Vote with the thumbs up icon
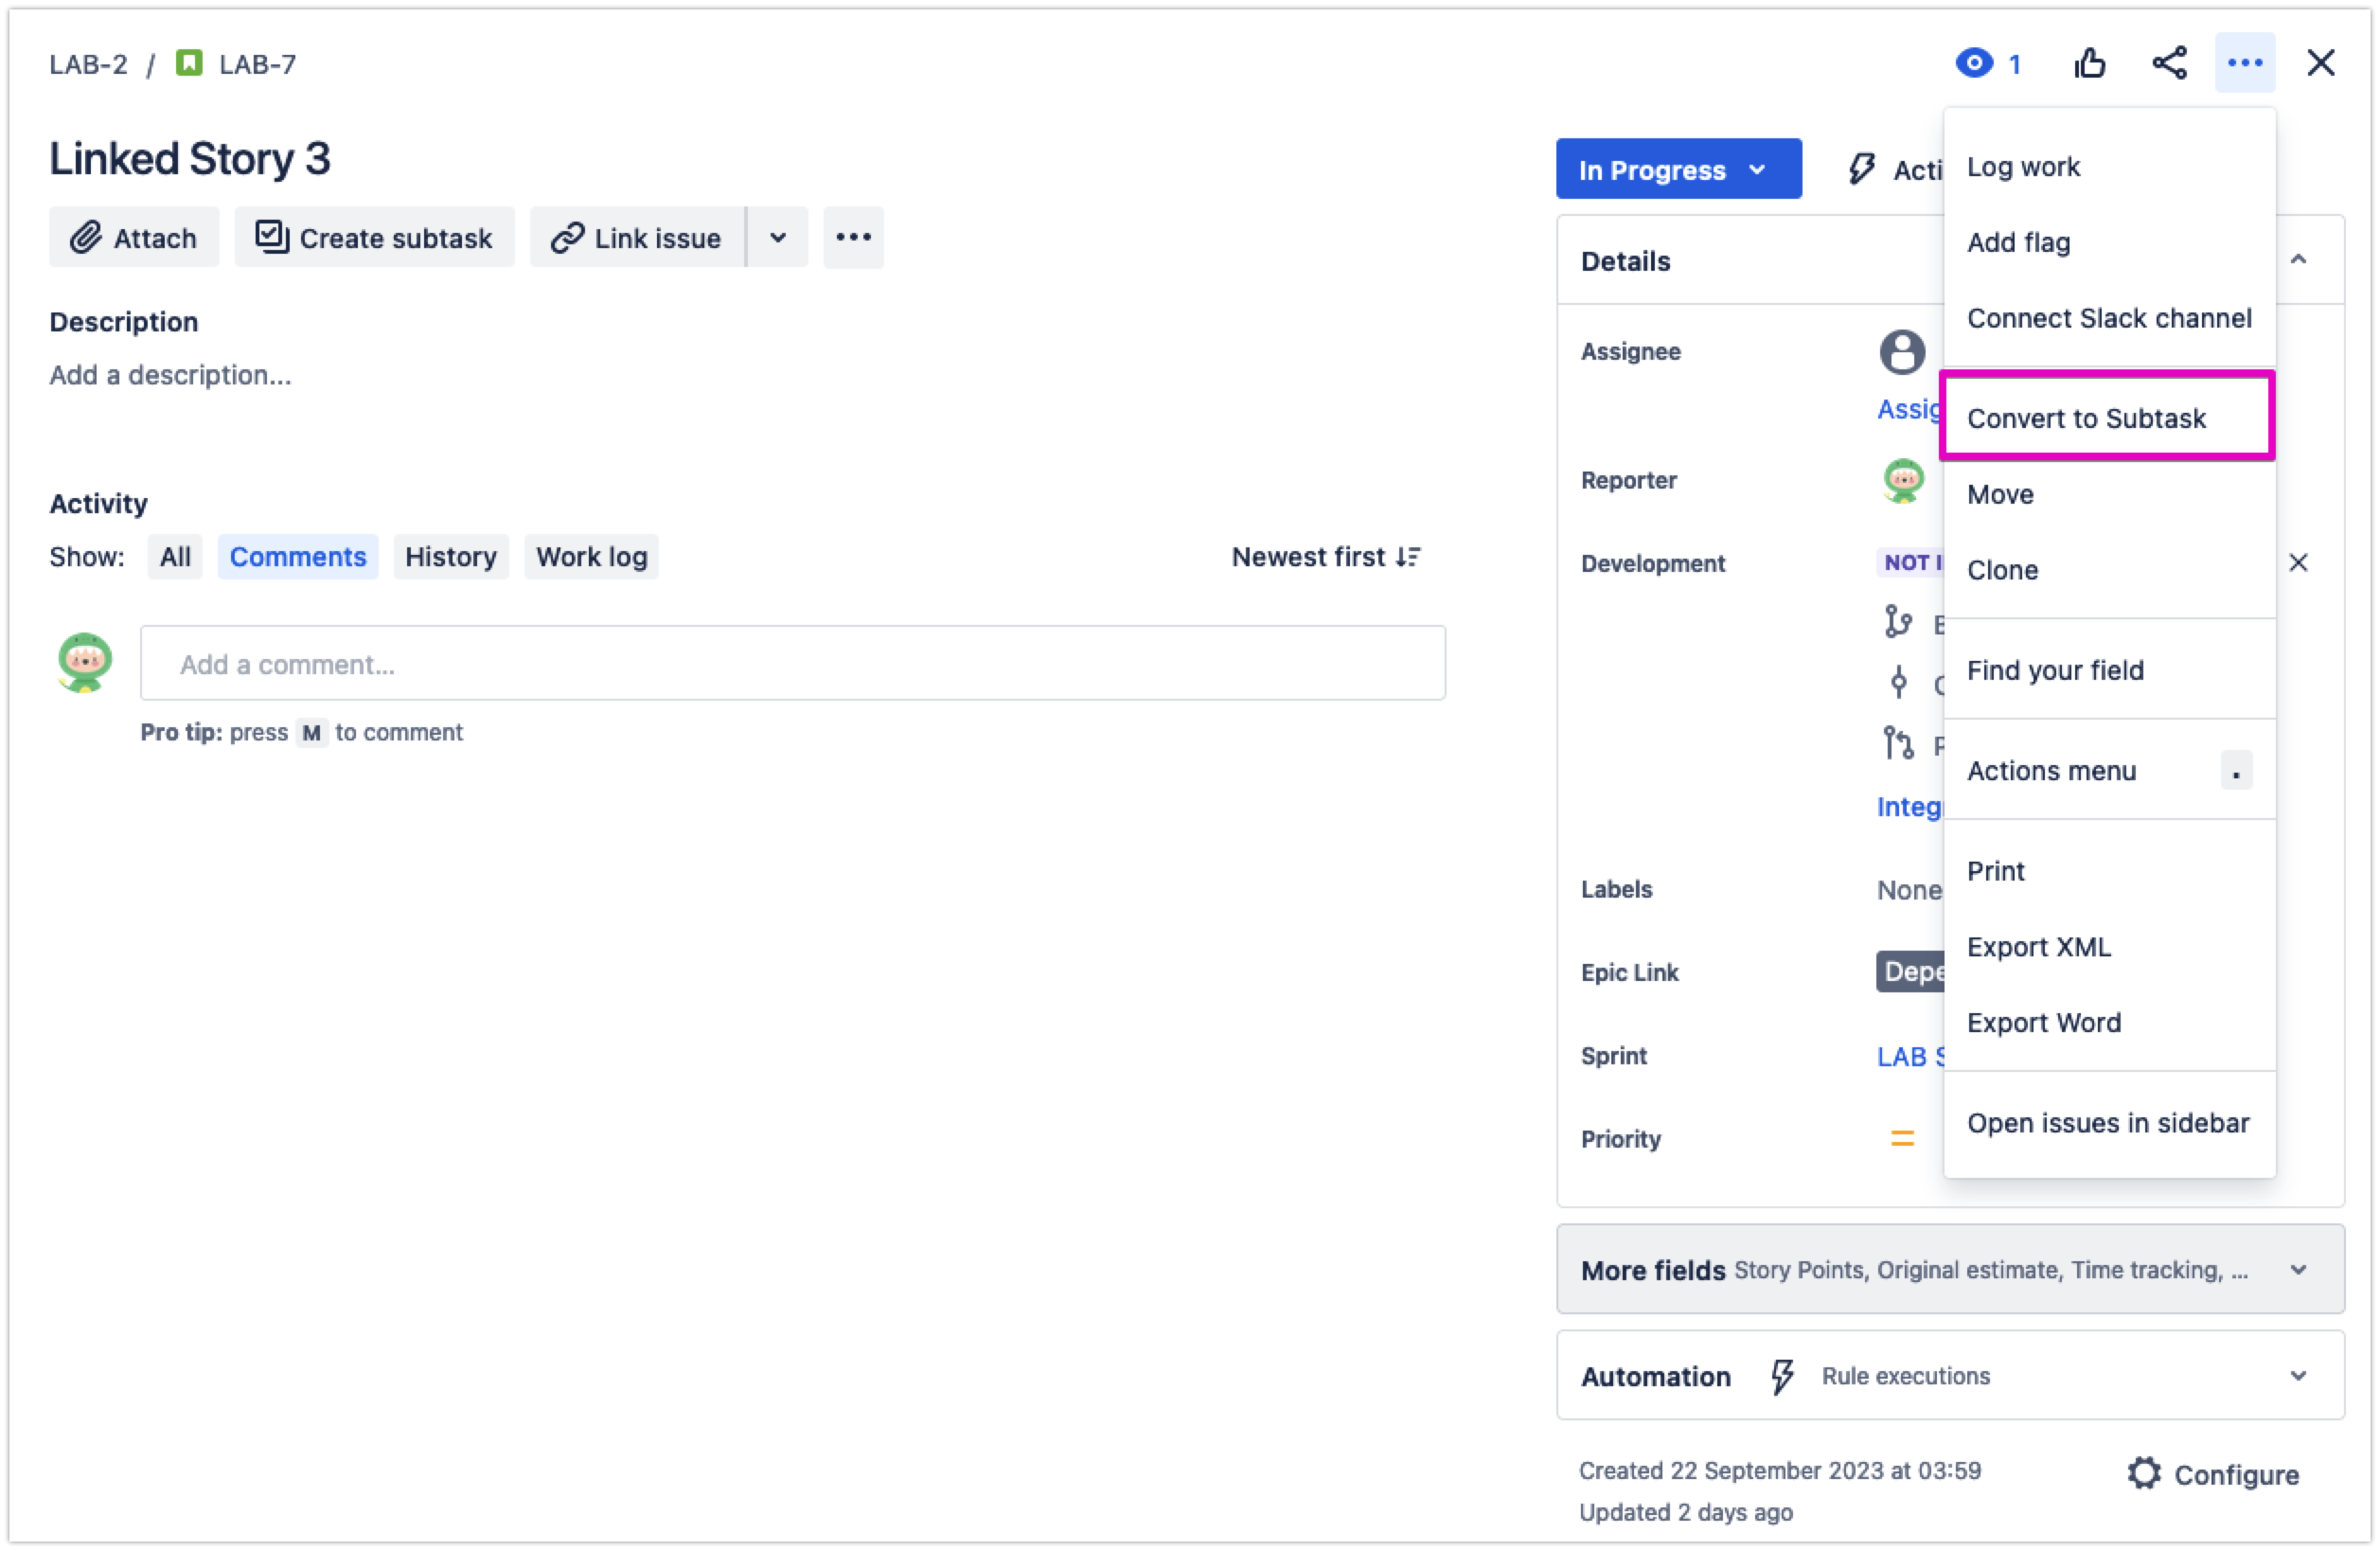 (2090, 63)
